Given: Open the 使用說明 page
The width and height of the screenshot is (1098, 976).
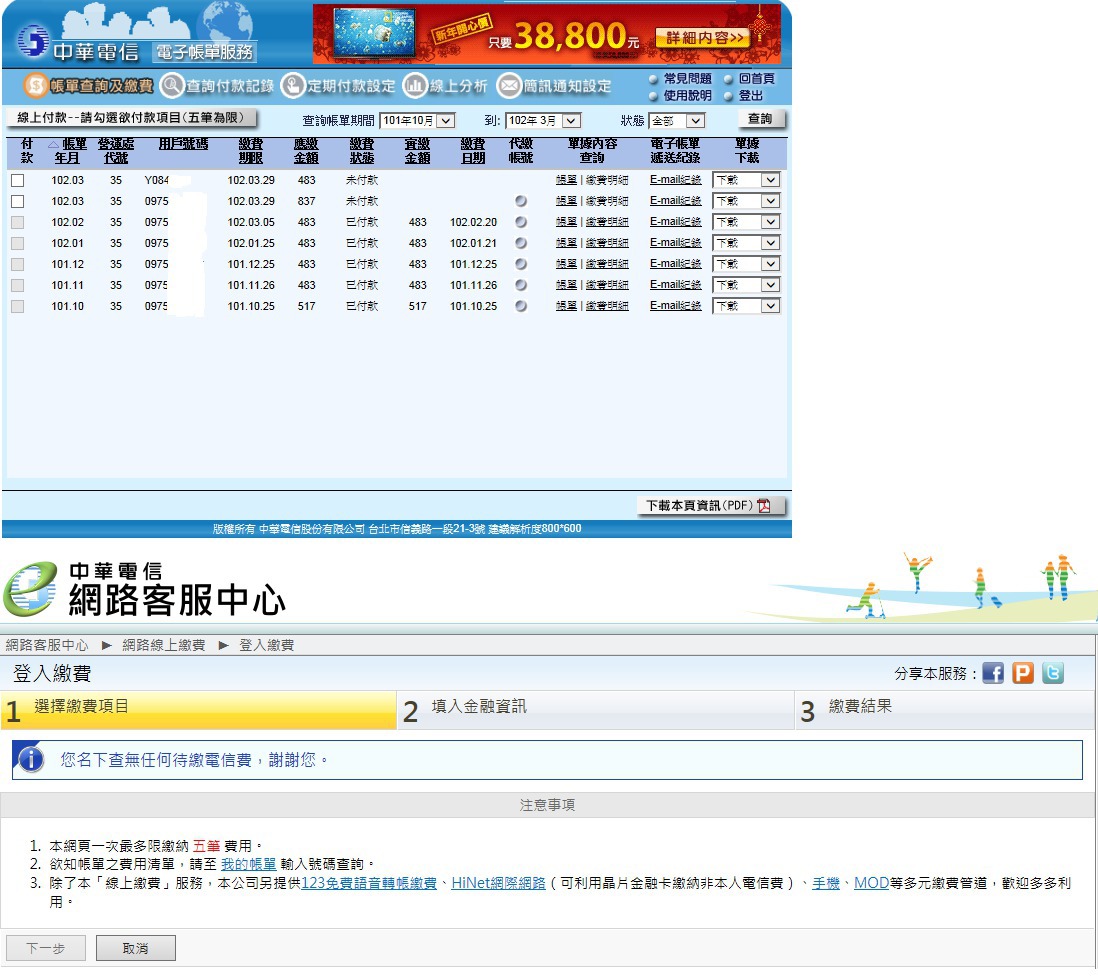Looking at the screenshot, I should pyautogui.click(x=687, y=95).
